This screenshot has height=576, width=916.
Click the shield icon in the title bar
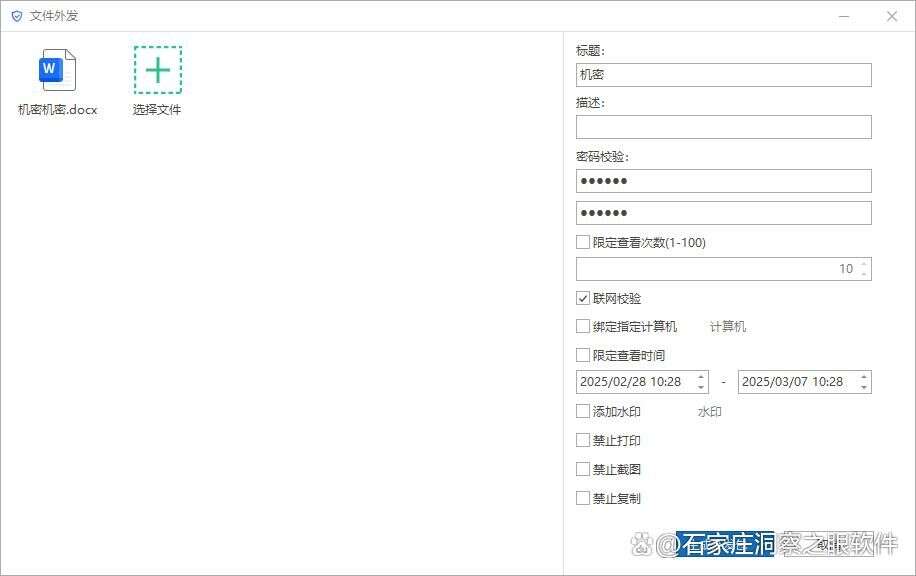(x=14, y=15)
